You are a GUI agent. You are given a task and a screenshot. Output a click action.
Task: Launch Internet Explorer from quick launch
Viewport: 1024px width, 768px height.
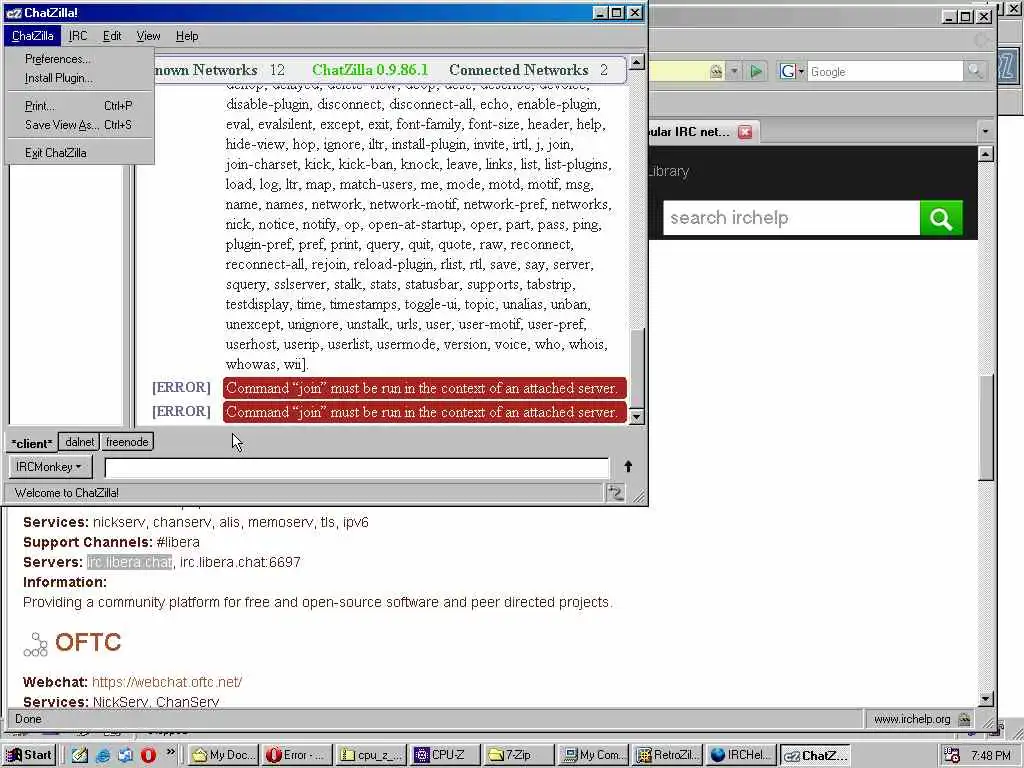click(103, 755)
